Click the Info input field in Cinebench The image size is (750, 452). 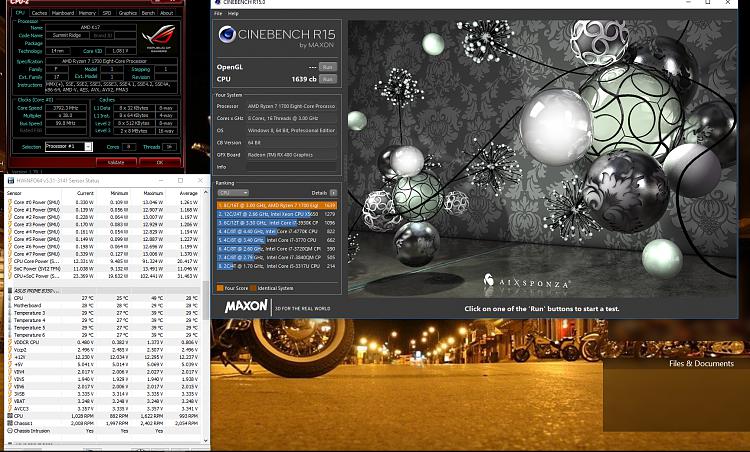(x=292, y=167)
